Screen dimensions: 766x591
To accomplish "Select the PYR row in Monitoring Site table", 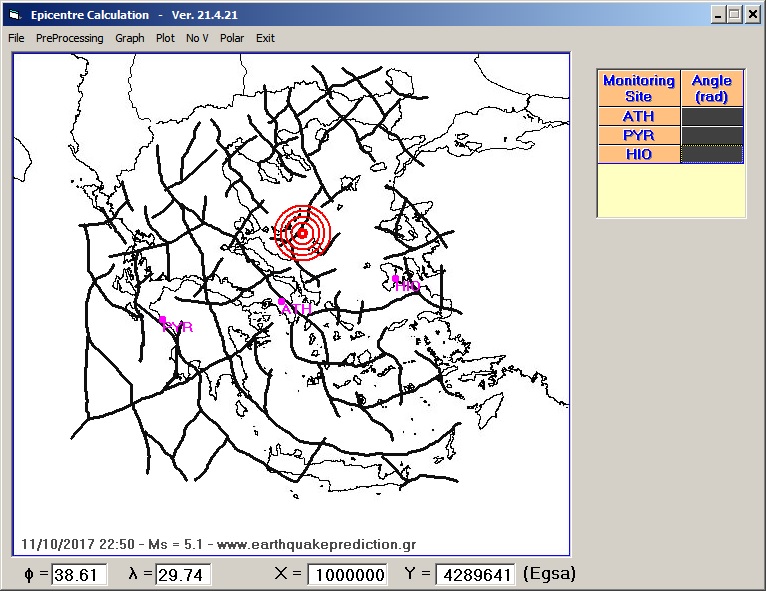I will click(638, 135).
